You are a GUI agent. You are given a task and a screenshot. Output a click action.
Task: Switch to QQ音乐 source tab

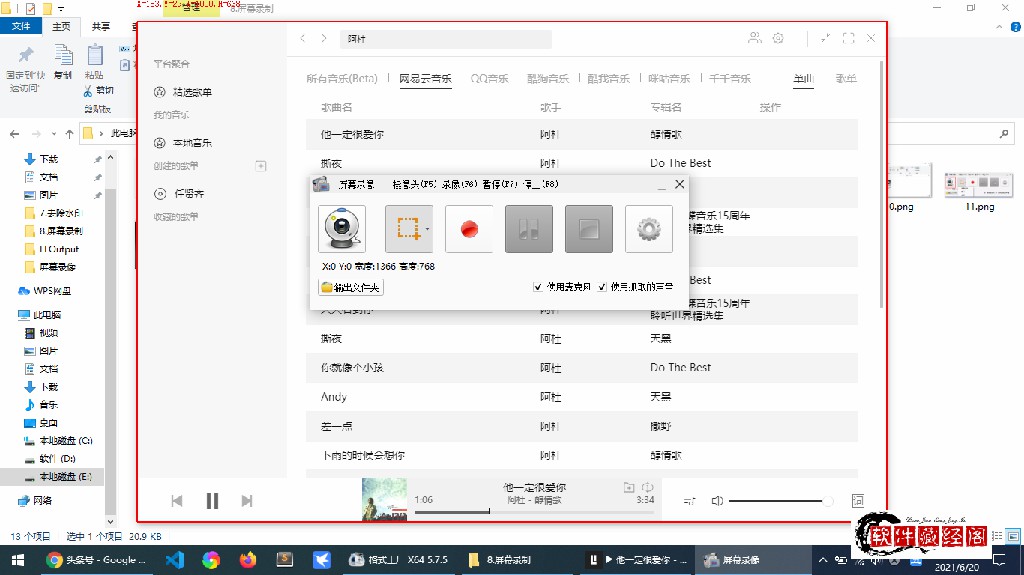489,78
